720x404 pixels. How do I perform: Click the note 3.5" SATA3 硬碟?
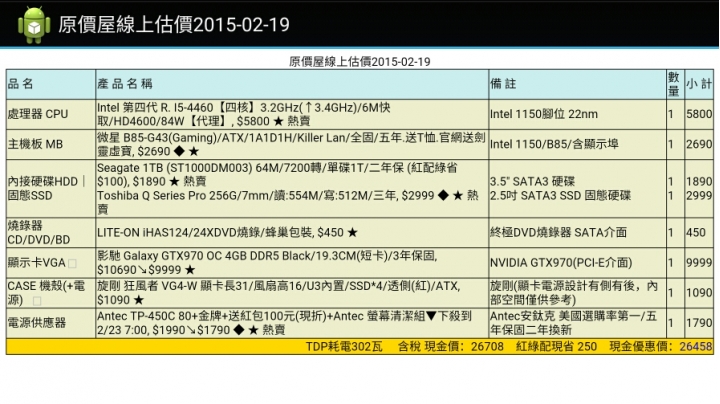coord(532,181)
